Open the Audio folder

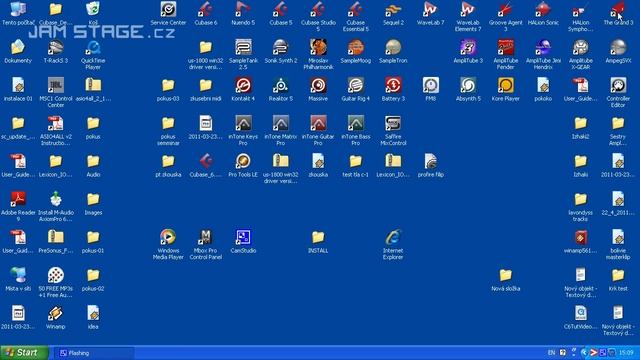[x=93, y=161]
